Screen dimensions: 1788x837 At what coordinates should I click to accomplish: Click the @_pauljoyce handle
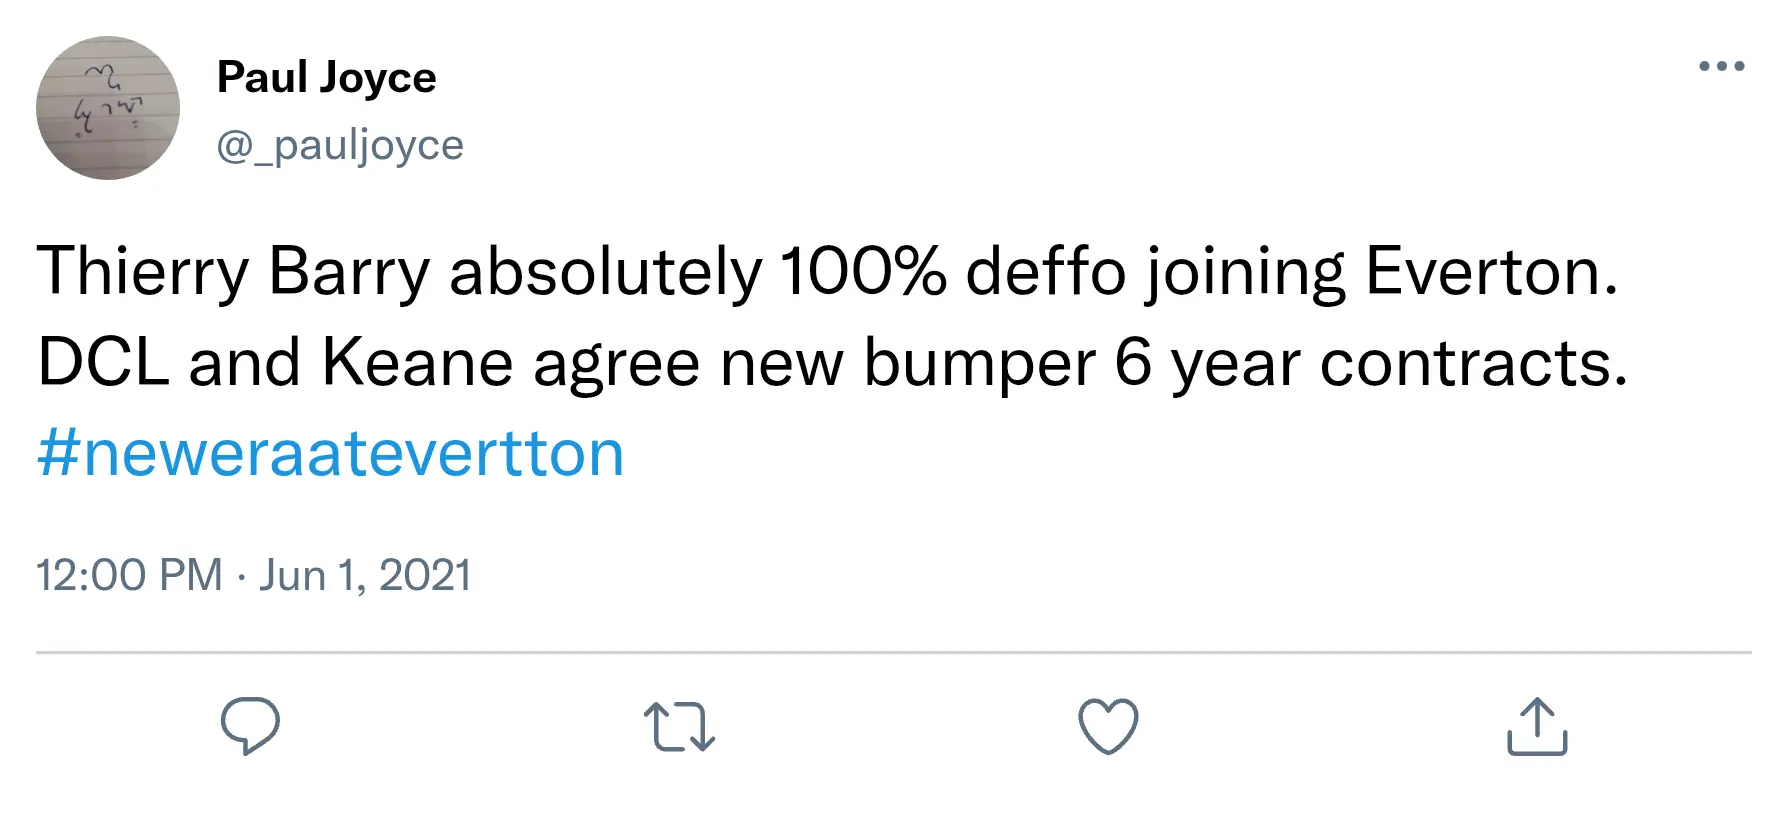(x=340, y=145)
